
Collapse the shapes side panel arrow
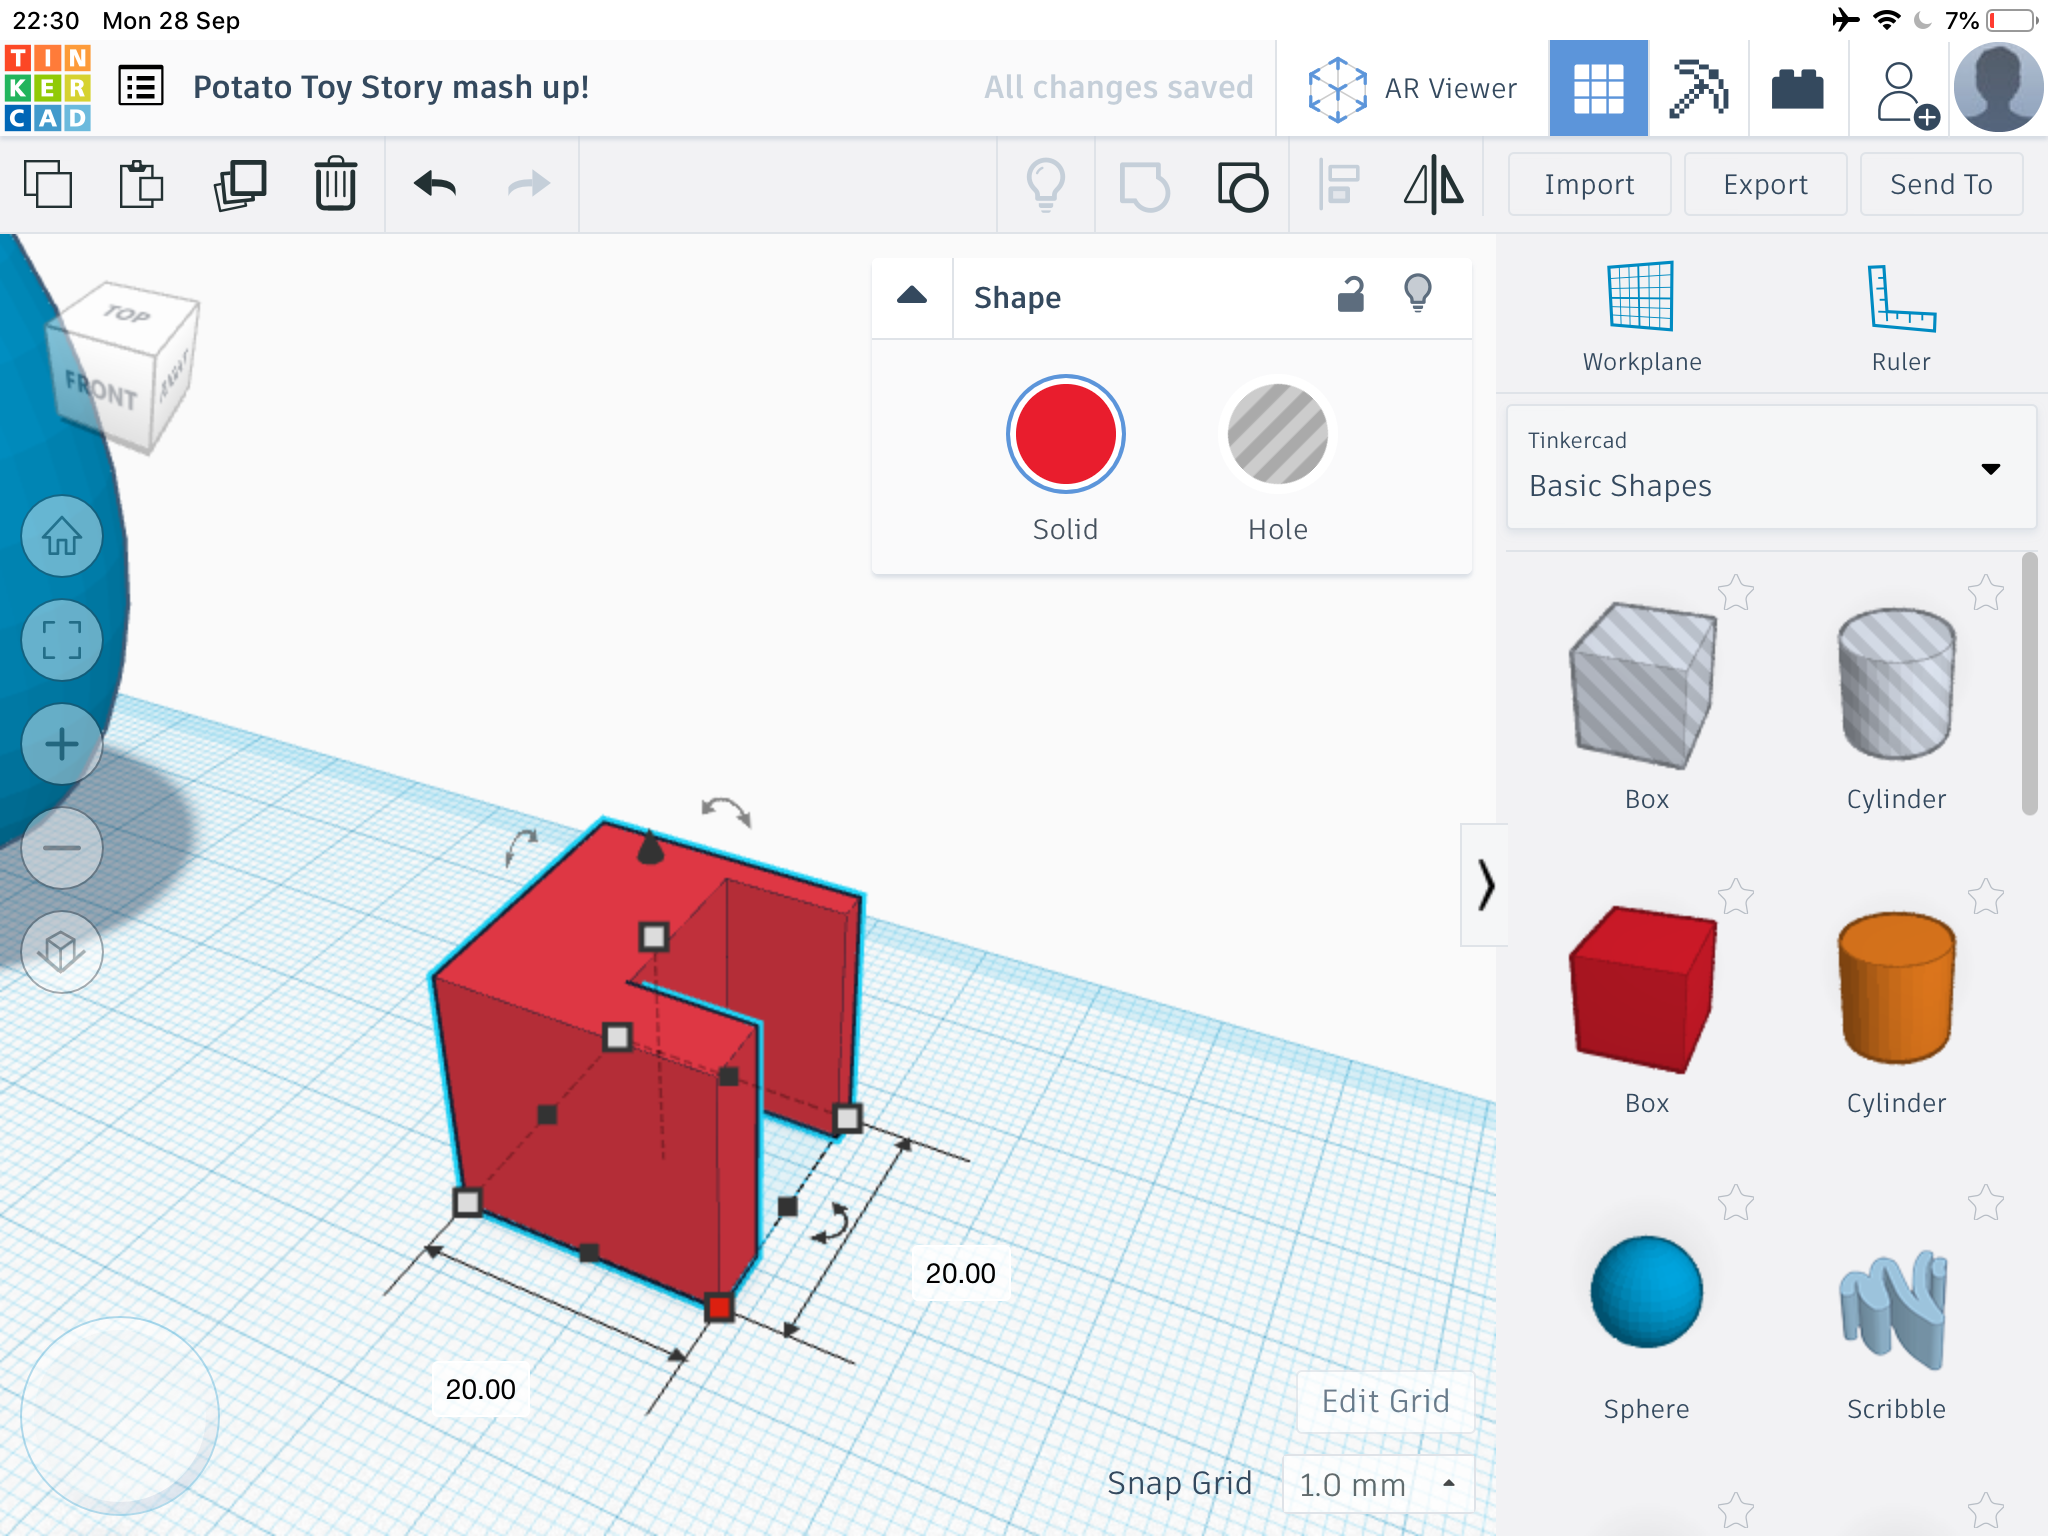pyautogui.click(x=1485, y=885)
